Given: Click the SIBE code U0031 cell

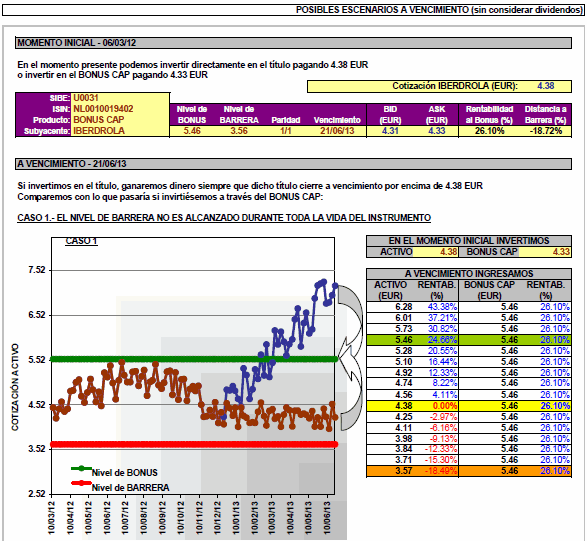Looking at the screenshot, I should (86, 98).
